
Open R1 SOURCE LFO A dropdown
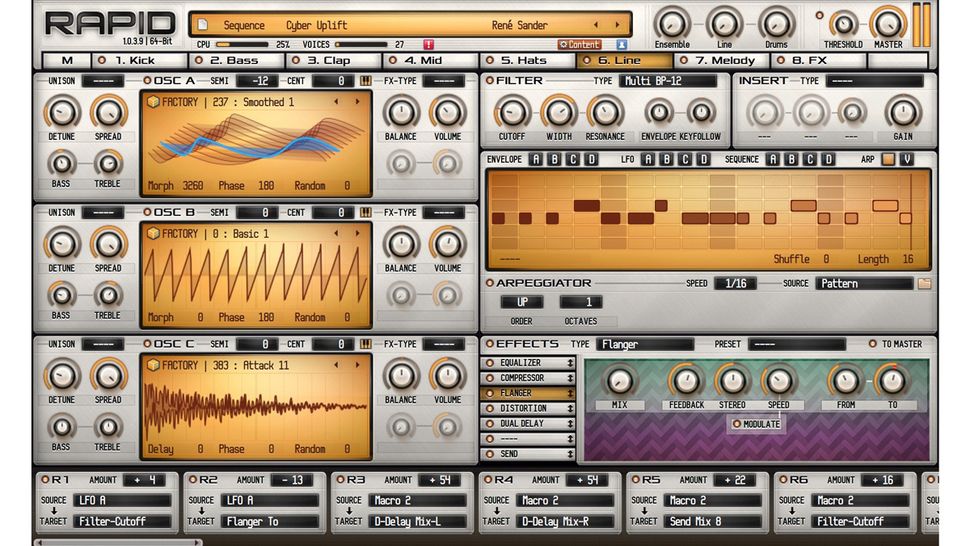[122, 500]
